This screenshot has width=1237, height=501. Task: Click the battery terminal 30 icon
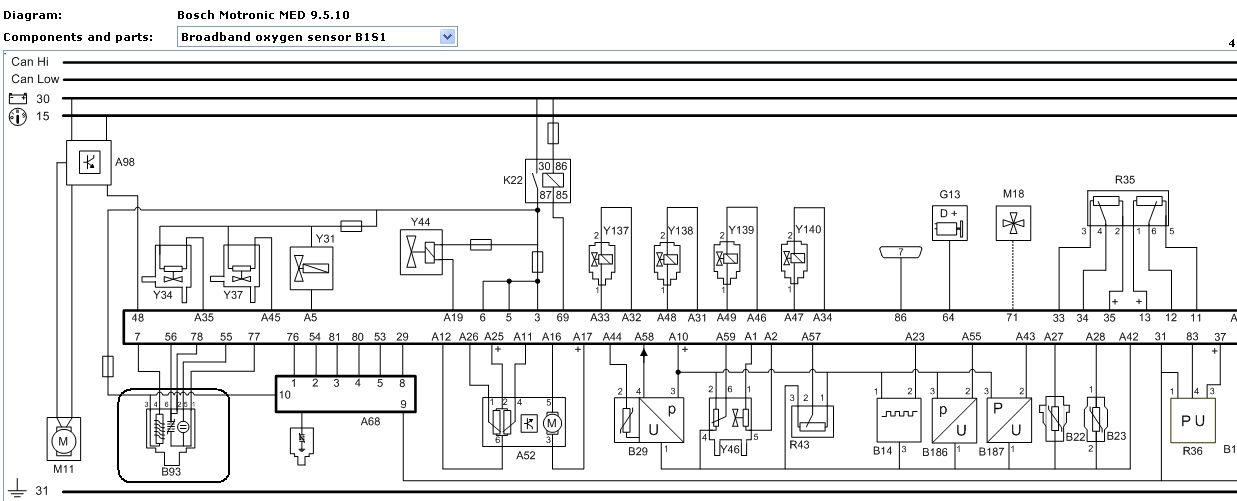point(16,99)
